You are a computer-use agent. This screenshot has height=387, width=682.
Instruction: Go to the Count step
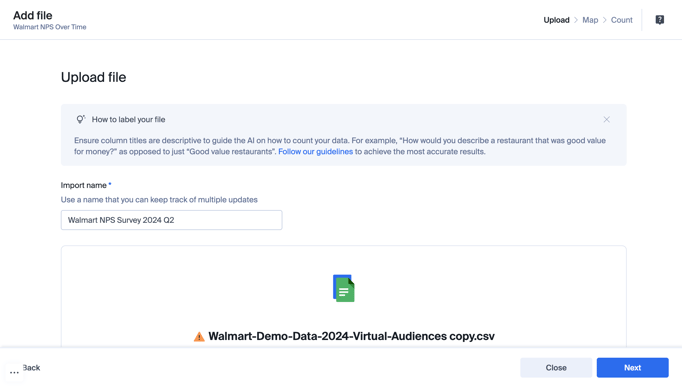pyautogui.click(x=621, y=20)
